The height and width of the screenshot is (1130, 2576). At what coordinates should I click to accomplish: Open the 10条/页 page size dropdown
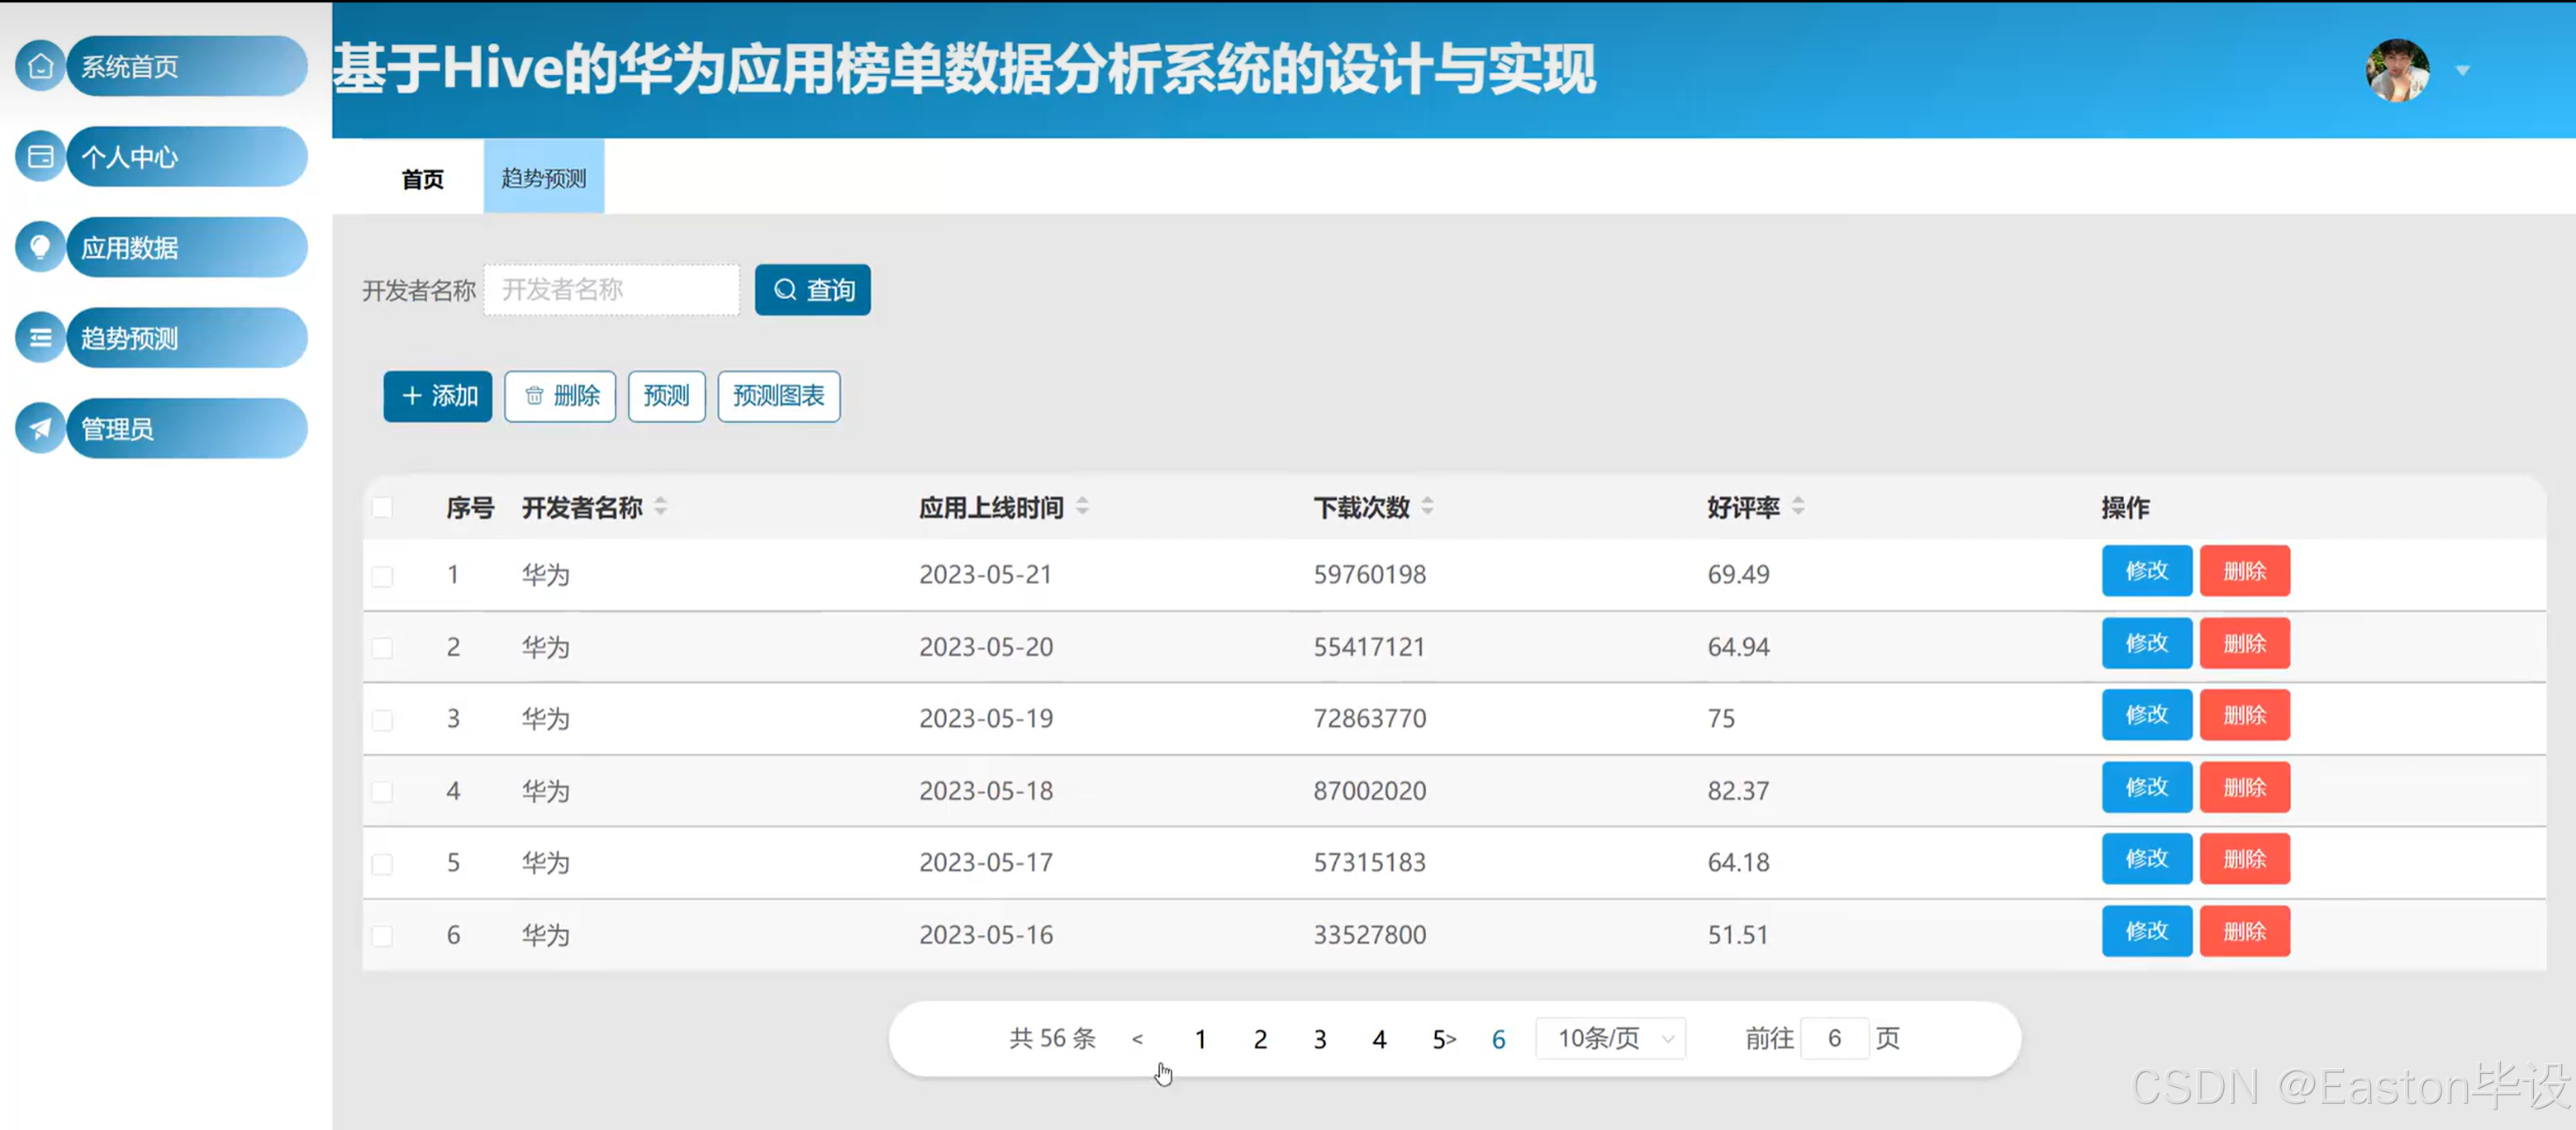1611,1038
